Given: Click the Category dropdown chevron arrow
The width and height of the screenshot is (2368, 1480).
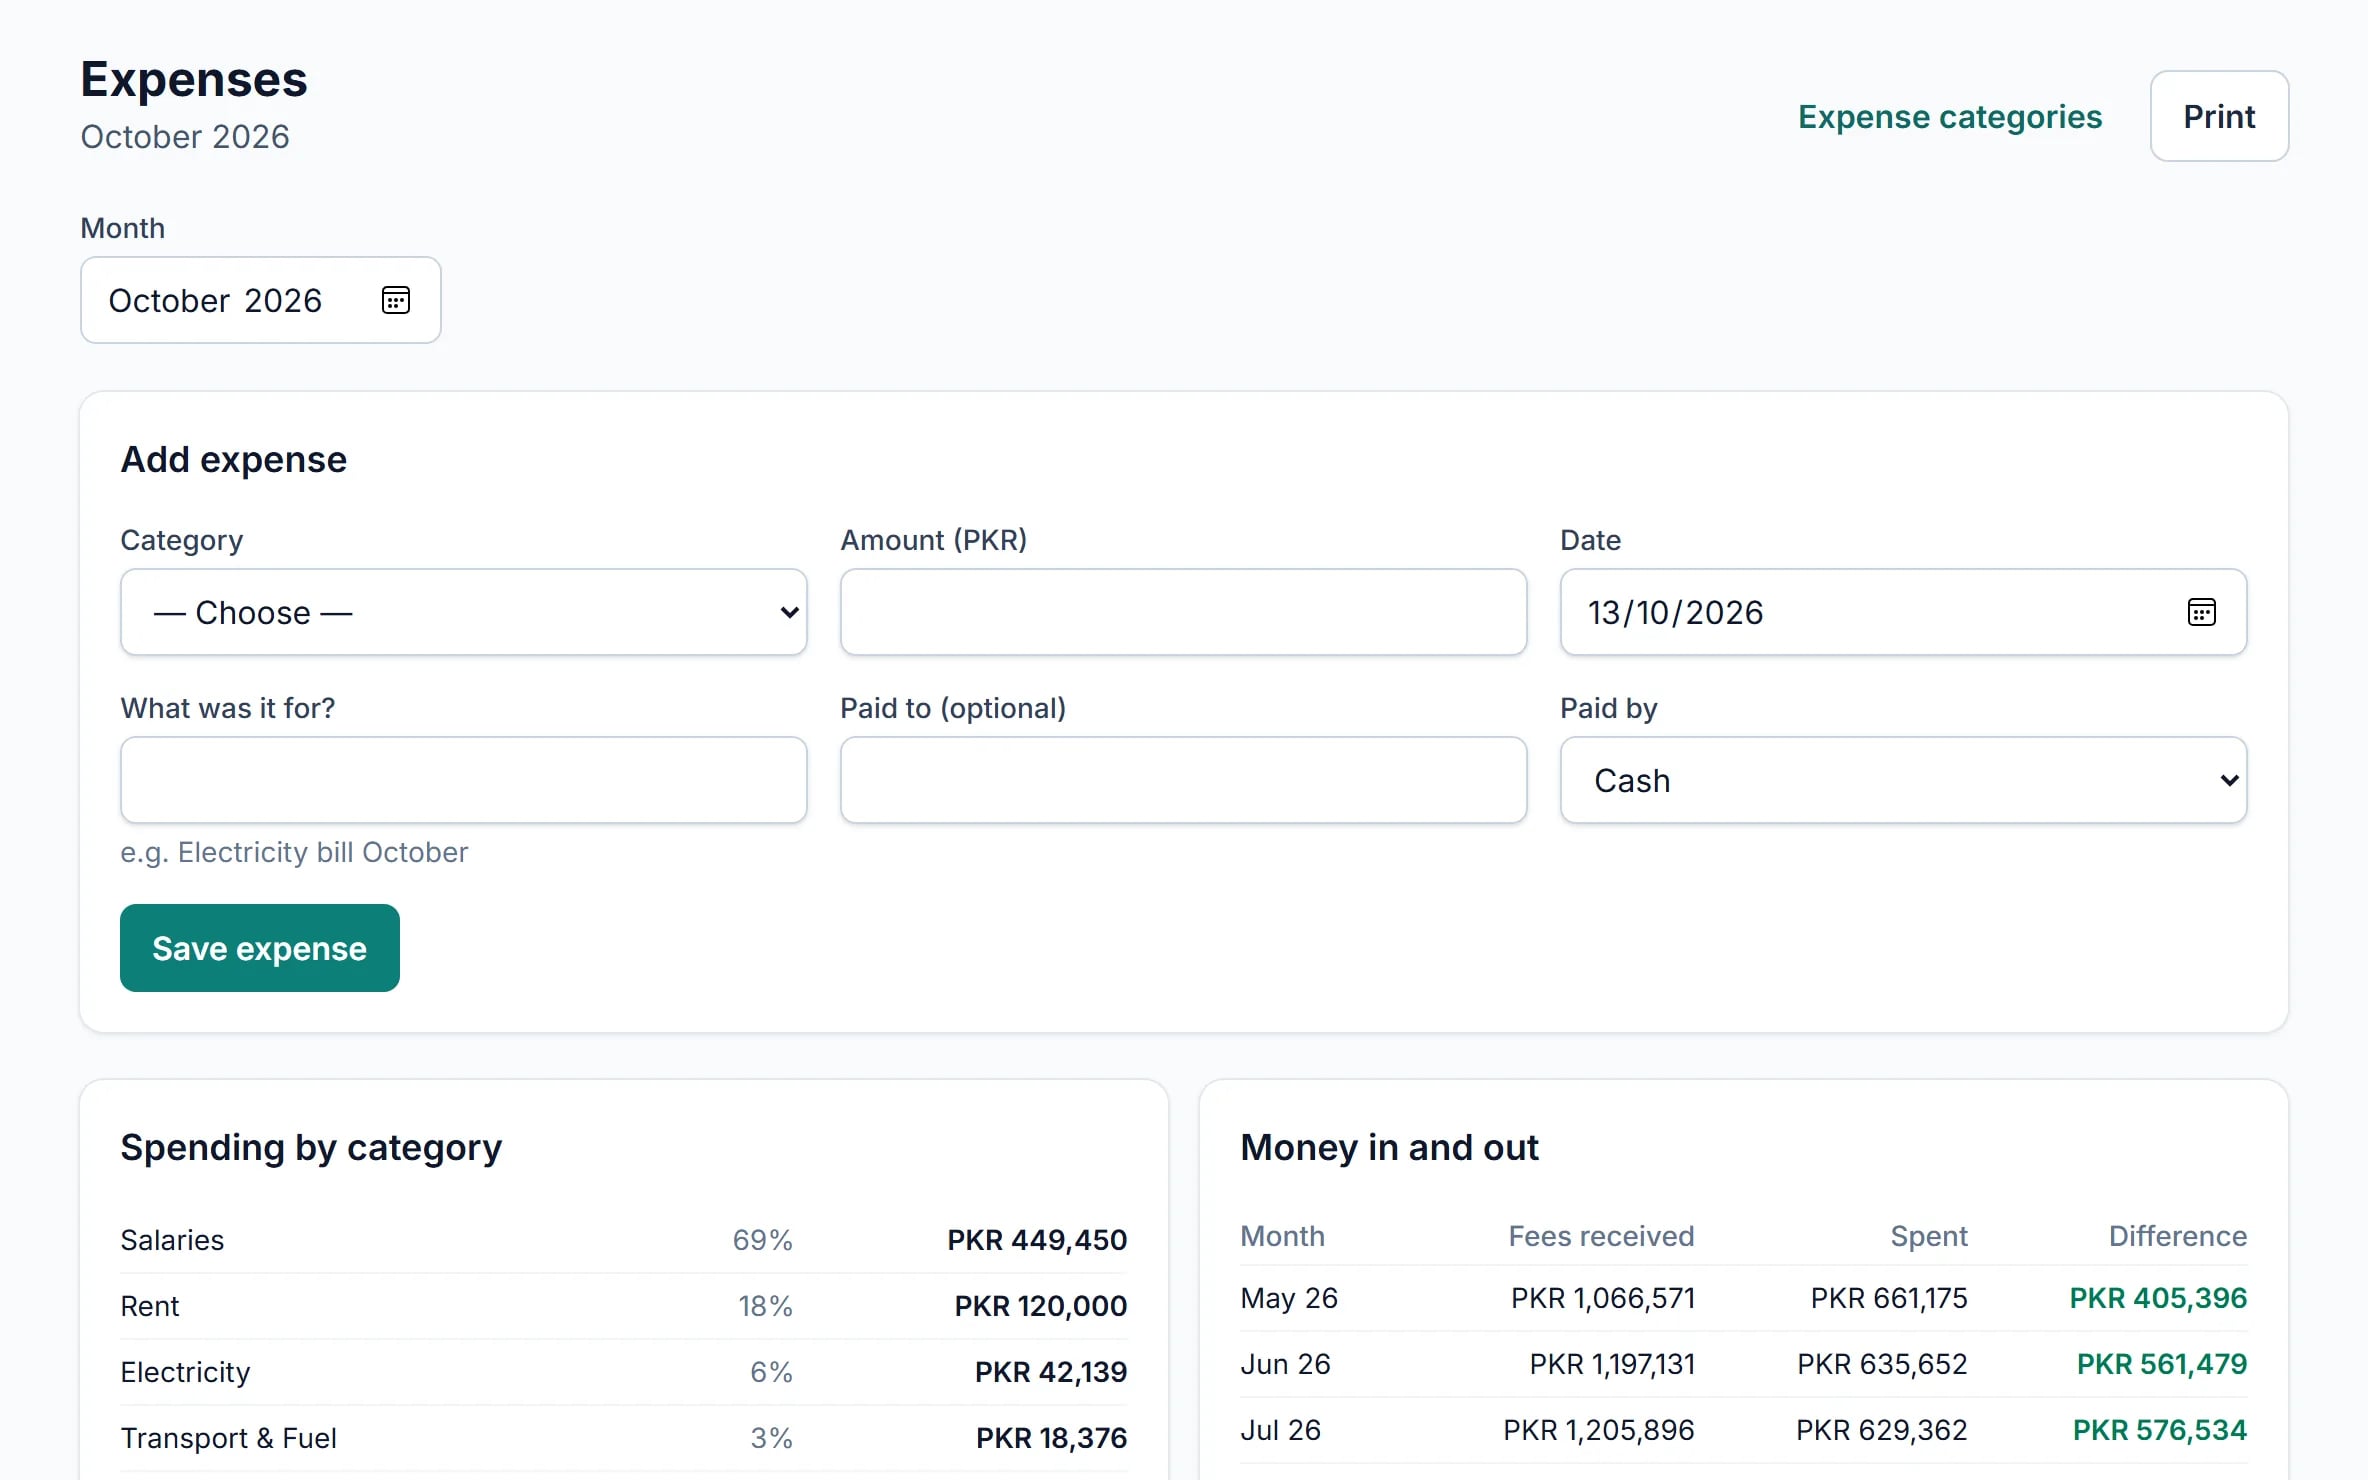Looking at the screenshot, I should [x=789, y=612].
